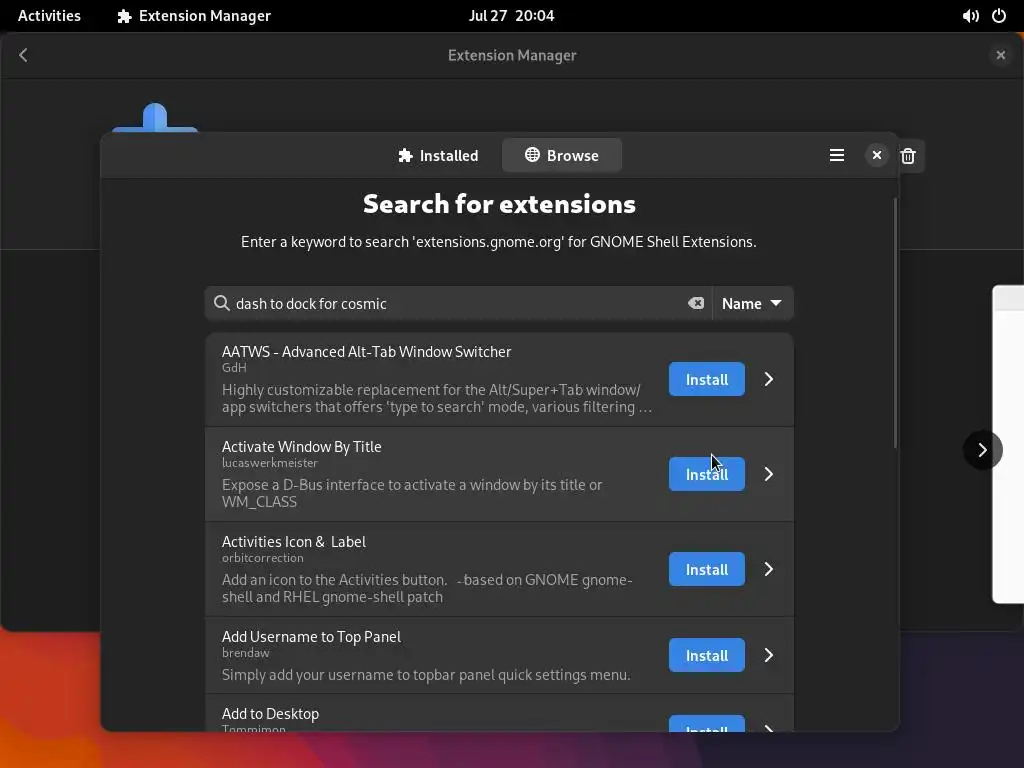Expand details for AATWS extension
Viewport: 1024px width, 768px height.
(769, 379)
